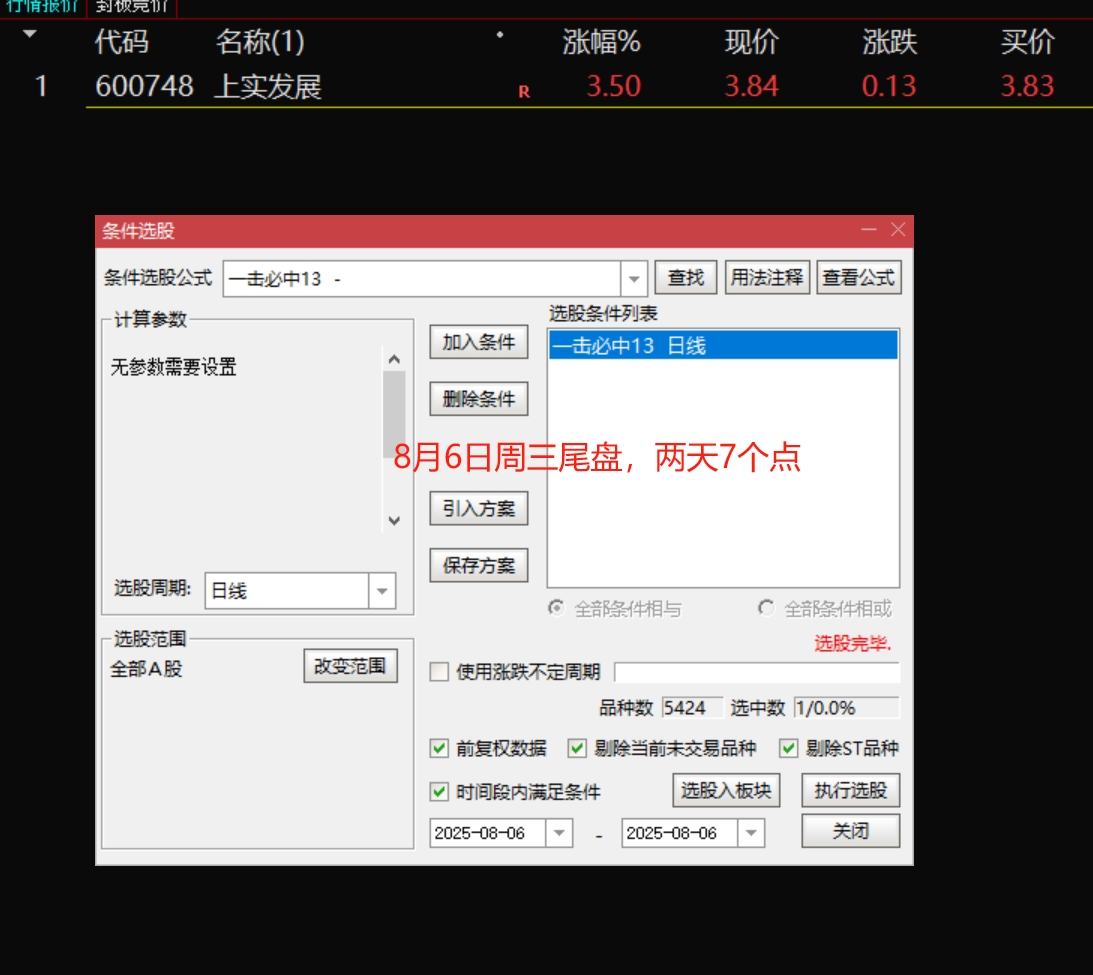
Task: Click stock name 上实发展
Action: pos(268,86)
